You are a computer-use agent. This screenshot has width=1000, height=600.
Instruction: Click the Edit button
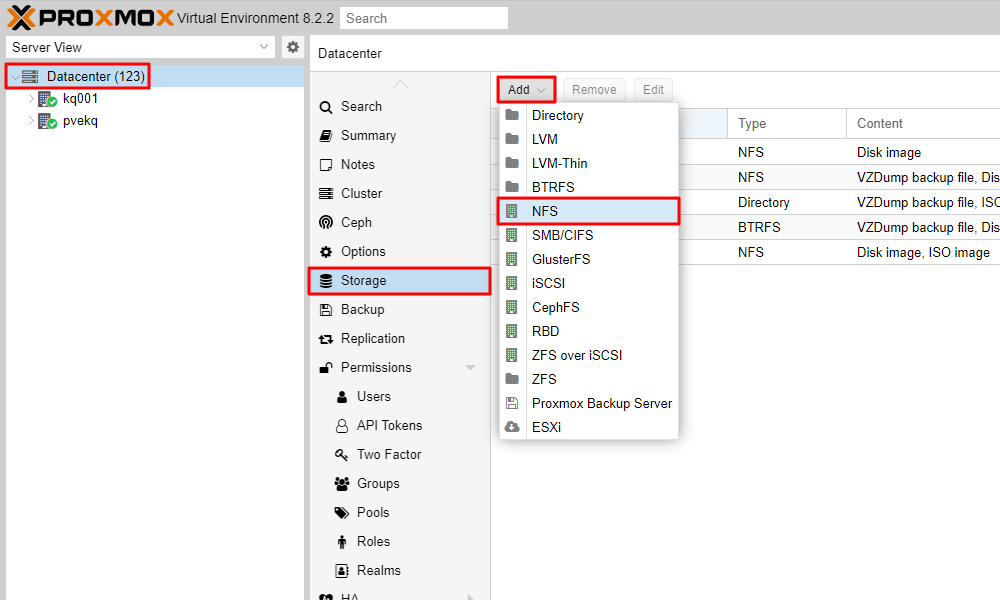[x=653, y=89]
